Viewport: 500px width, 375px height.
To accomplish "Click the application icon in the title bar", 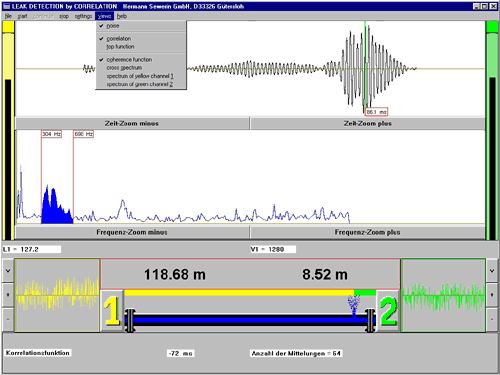I will click(x=6, y=6).
